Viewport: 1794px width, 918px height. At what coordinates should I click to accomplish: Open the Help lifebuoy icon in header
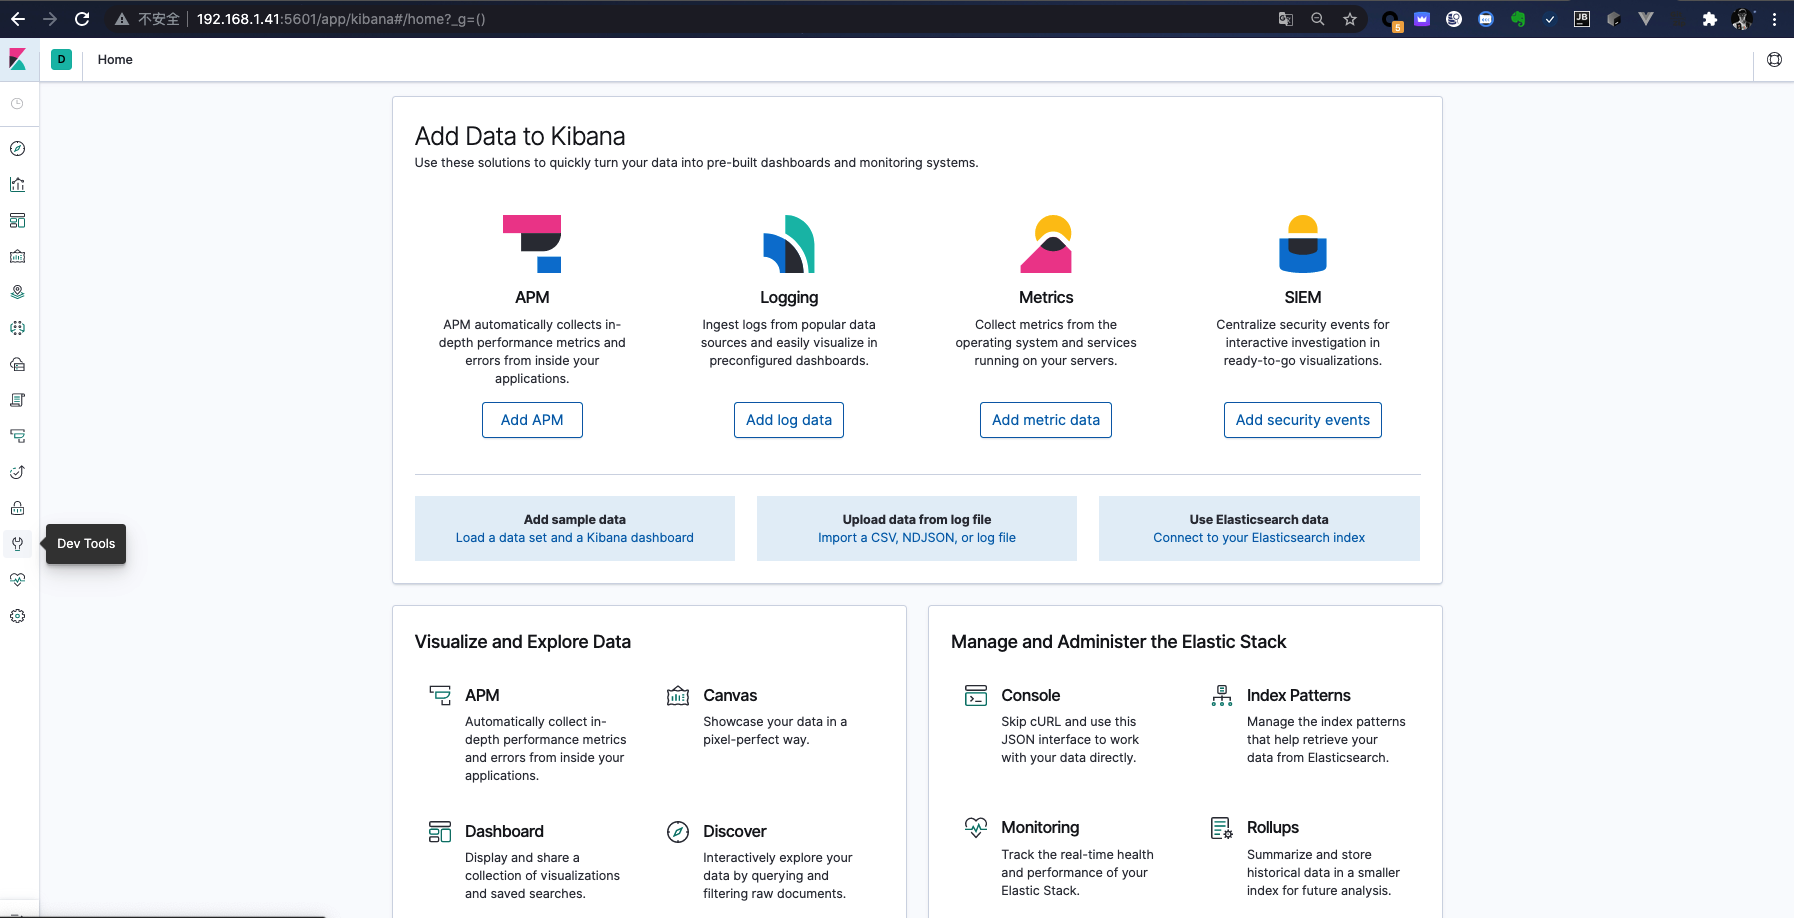pyautogui.click(x=1774, y=60)
